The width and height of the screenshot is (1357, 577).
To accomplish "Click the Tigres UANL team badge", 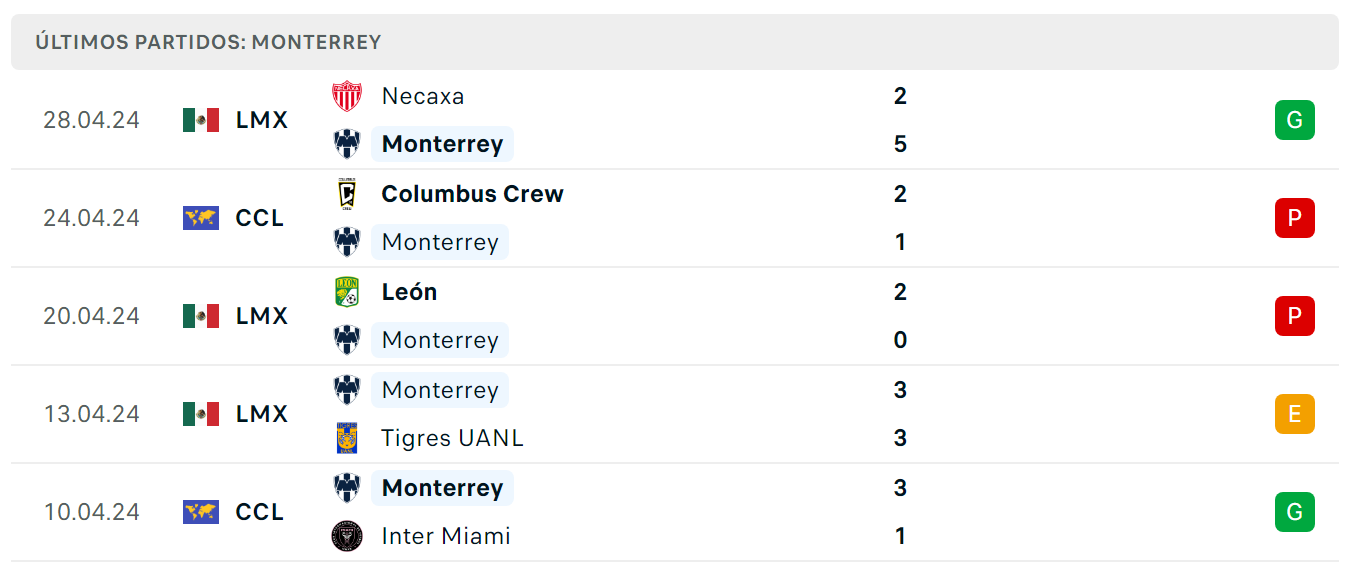I will click(347, 438).
